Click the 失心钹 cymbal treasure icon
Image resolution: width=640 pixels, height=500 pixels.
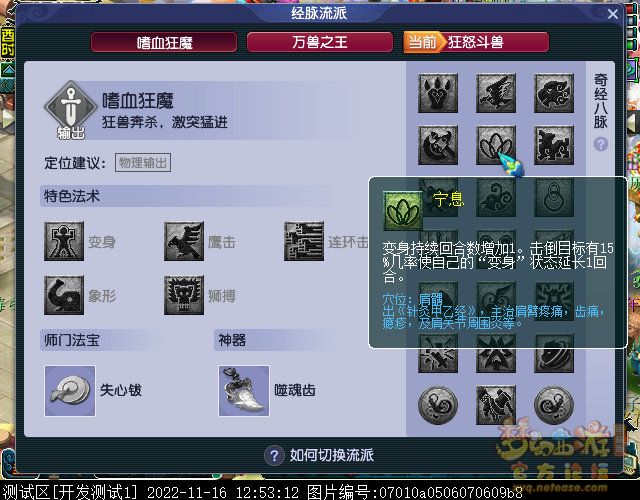70,391
